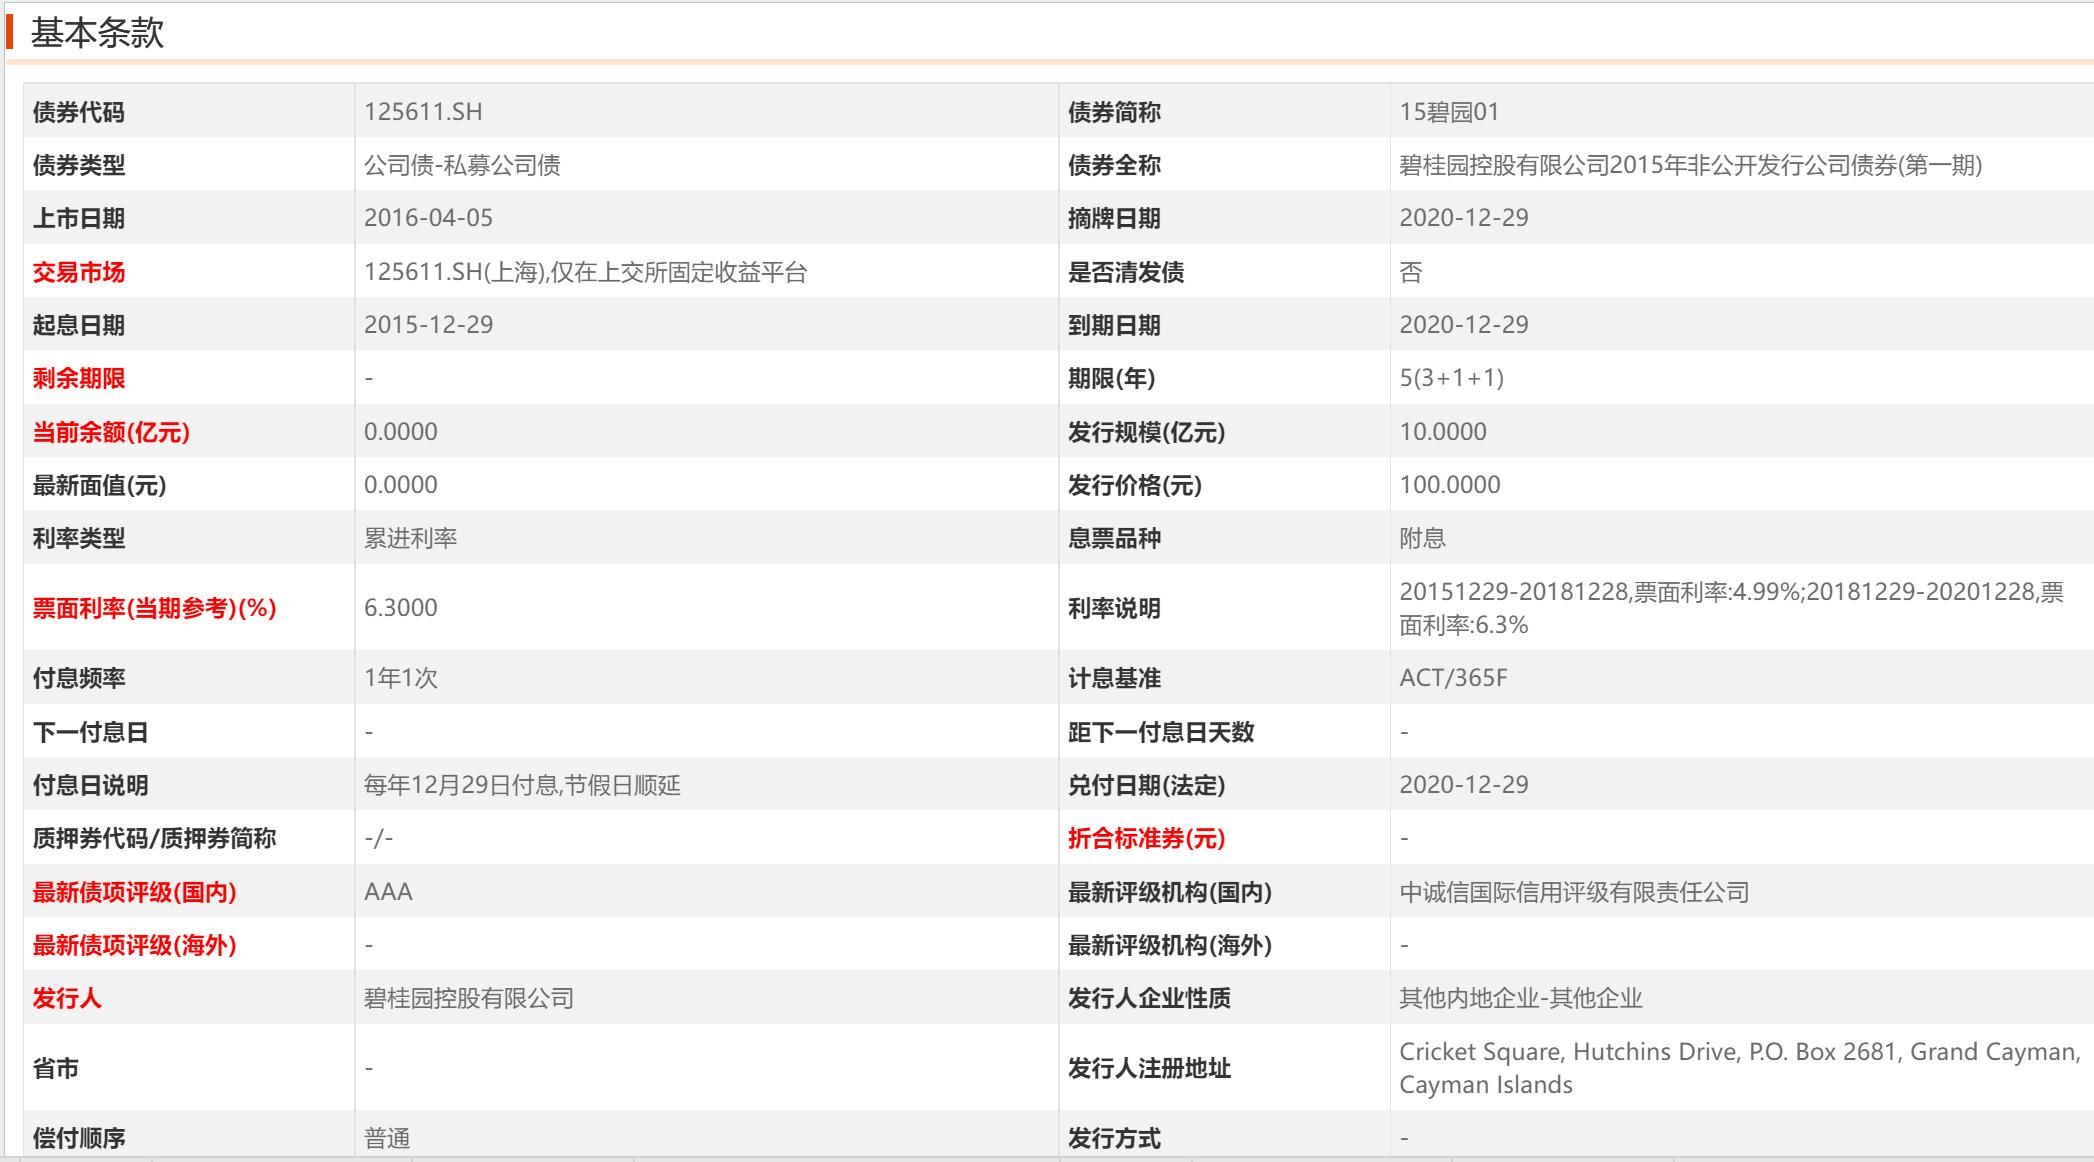Click the bond type 公司债-私募公司债
This screenshot has width=2094, height=1162.
(x=462, y=165)
